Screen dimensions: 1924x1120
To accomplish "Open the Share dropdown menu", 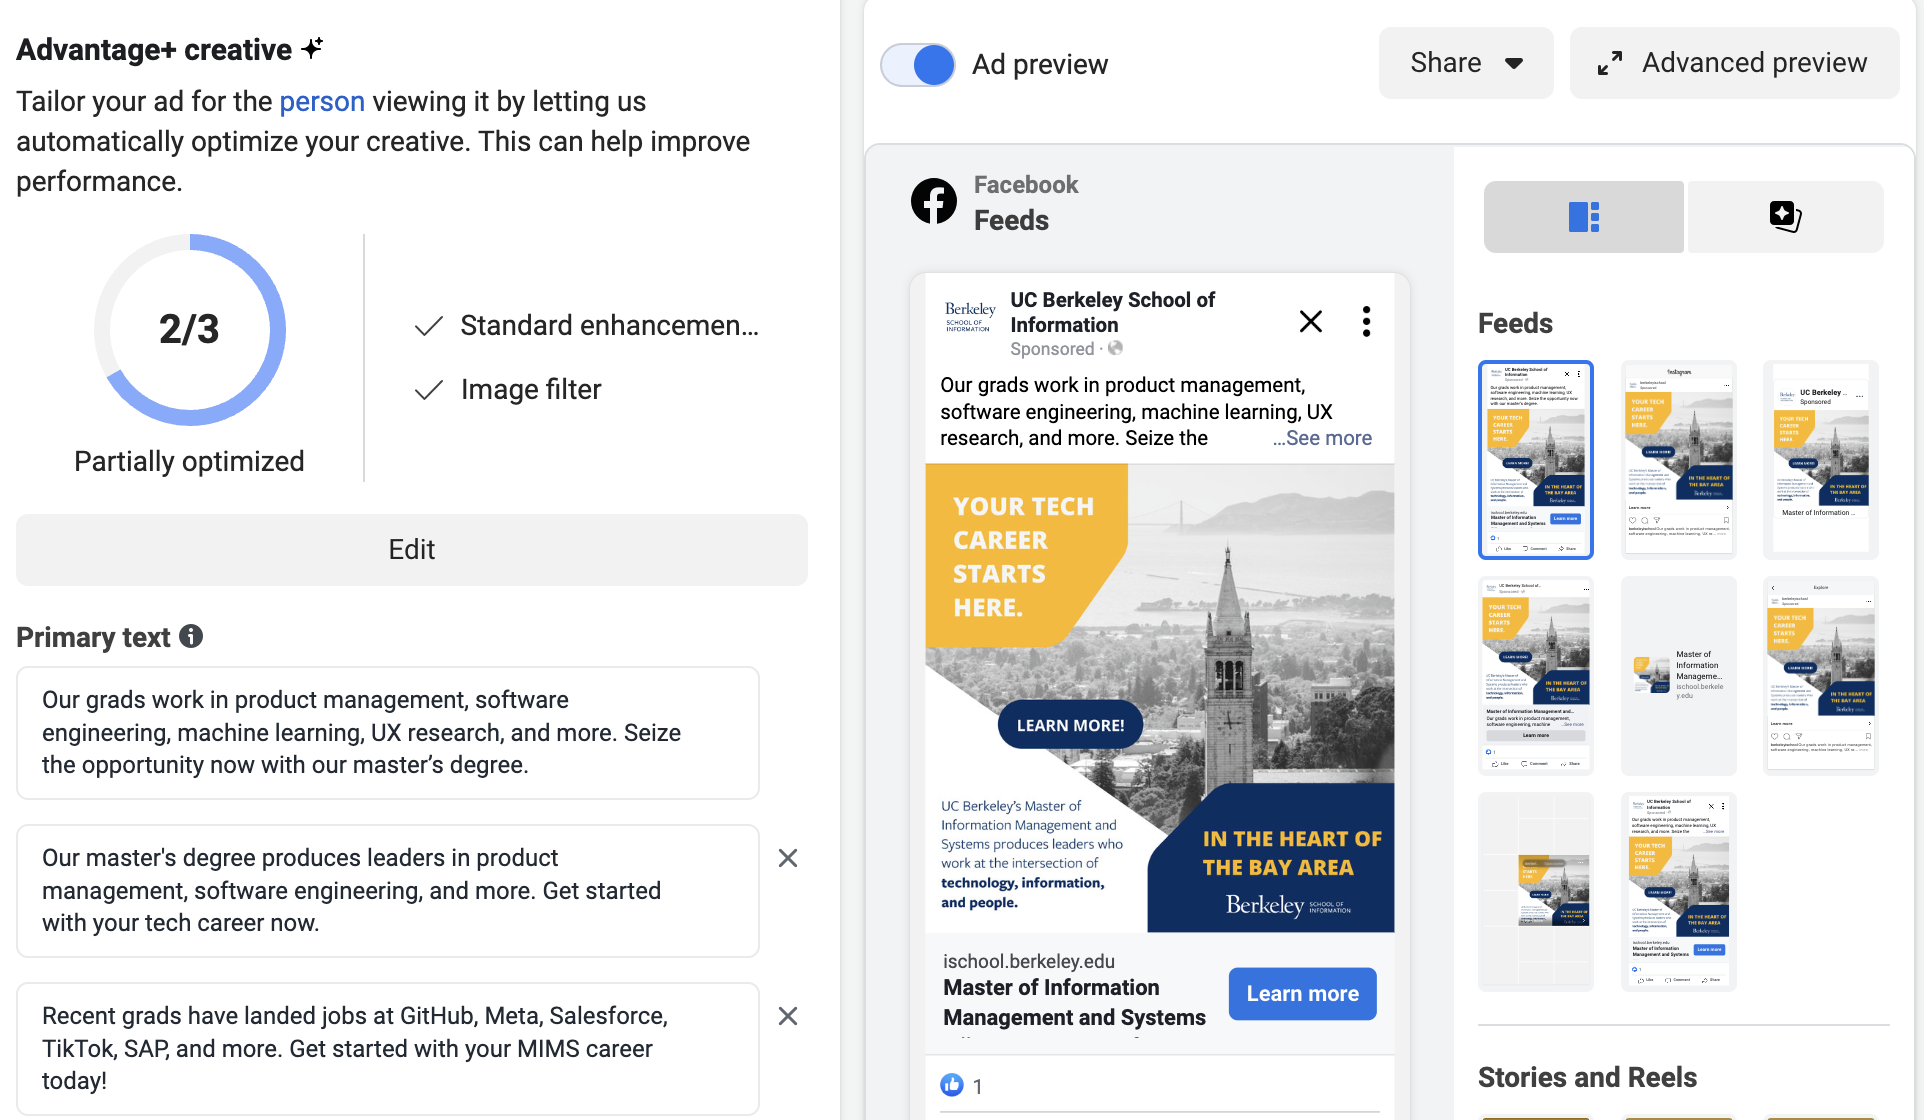I will 1465,63.
